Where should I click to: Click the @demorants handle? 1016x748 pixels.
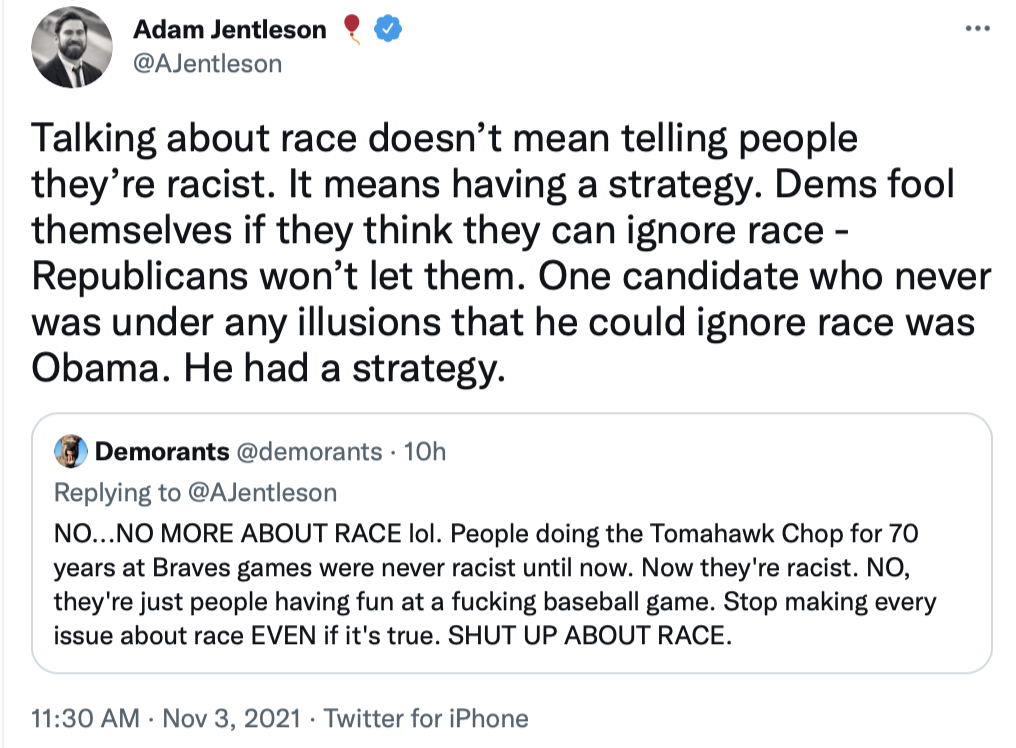[308, 452]
